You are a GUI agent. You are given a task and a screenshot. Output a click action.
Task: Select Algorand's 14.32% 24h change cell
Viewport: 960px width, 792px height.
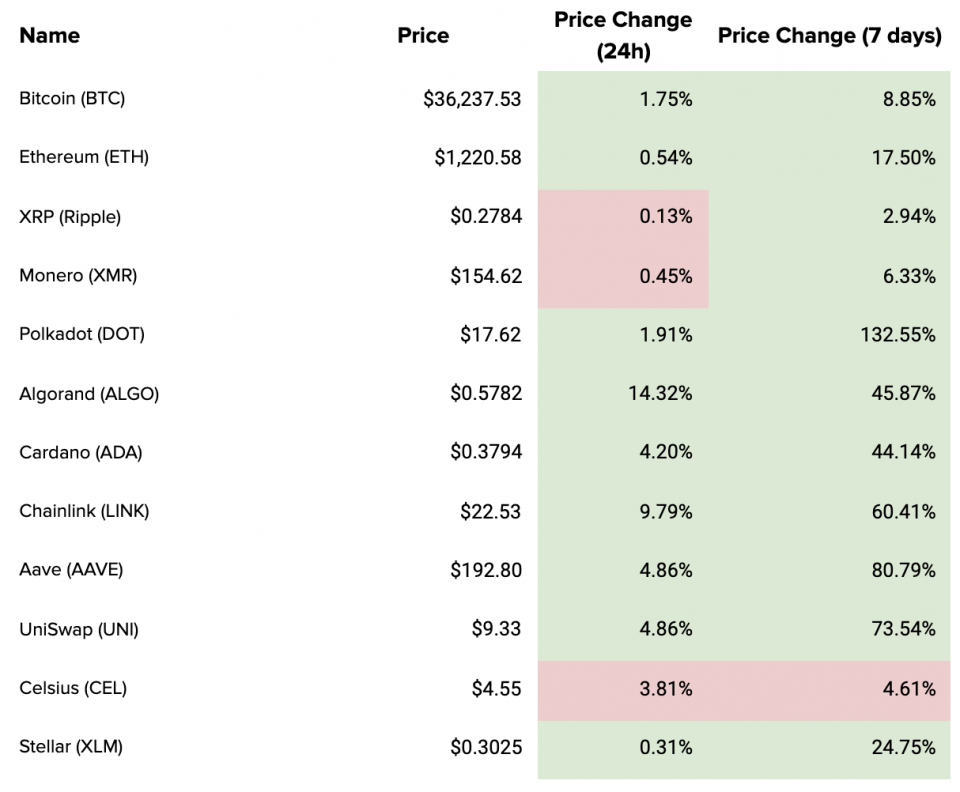coord(660,394)
